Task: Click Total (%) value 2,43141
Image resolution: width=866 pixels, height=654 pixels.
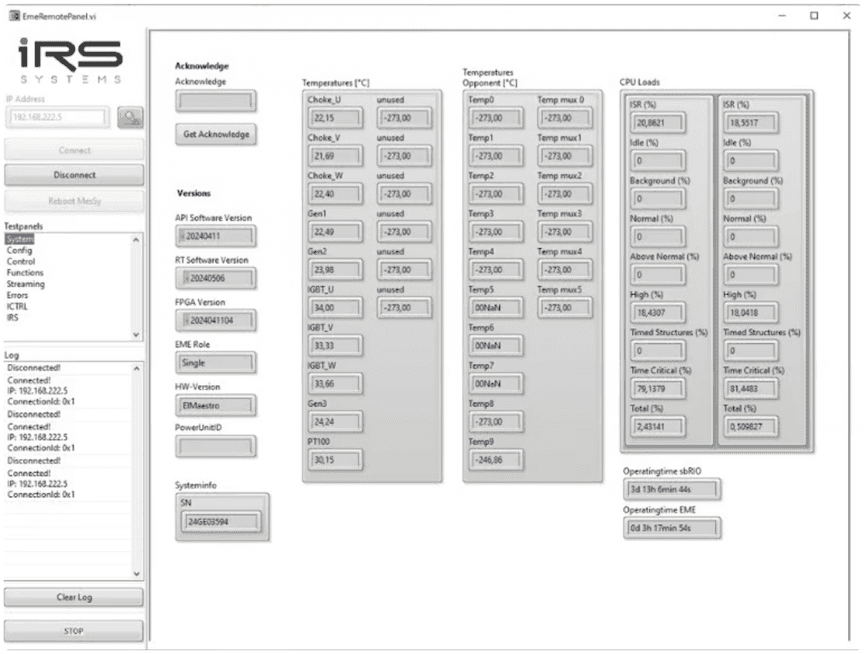Action: click(x=658, y=427)
